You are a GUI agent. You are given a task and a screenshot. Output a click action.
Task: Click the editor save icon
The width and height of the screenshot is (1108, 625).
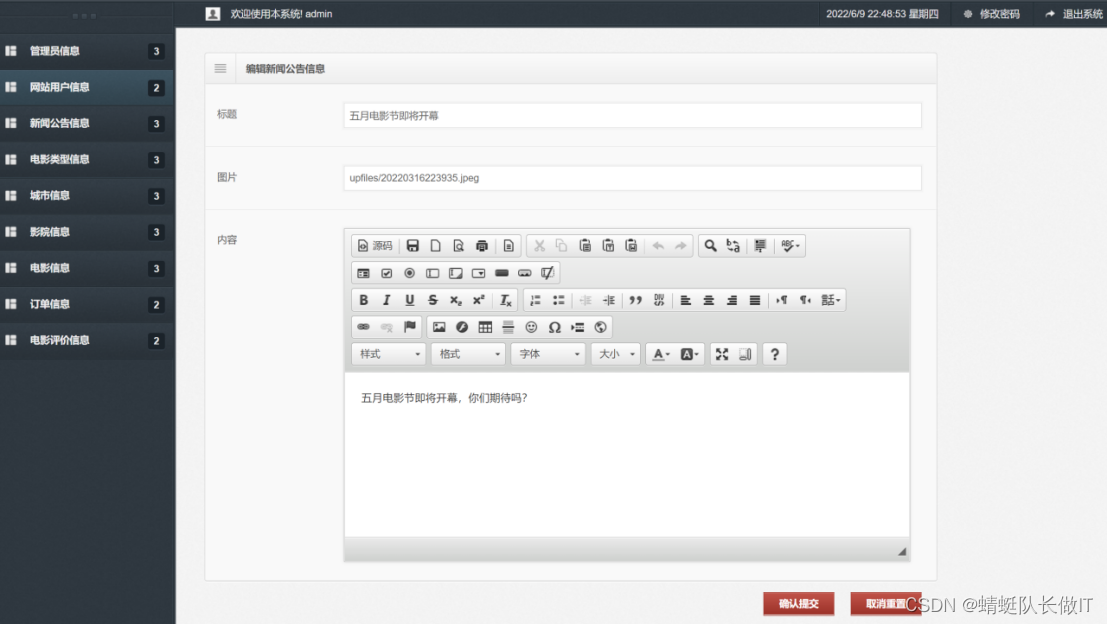click(x=413, y=246)
